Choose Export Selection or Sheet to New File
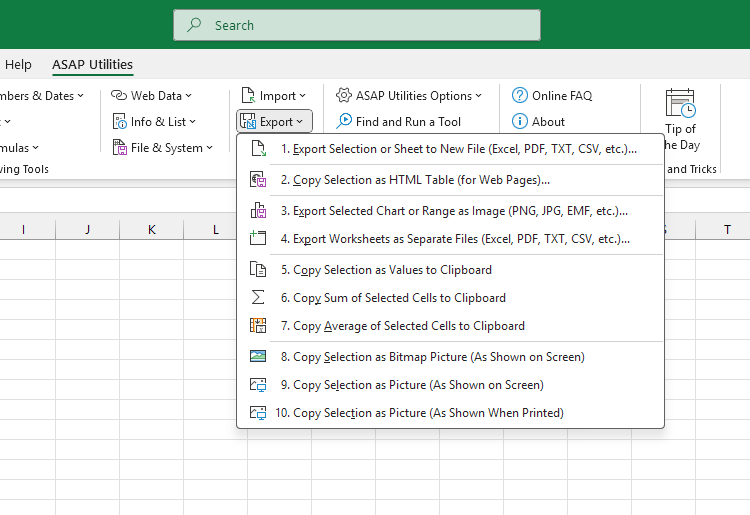The image size is (750, 515). point(451,149)
